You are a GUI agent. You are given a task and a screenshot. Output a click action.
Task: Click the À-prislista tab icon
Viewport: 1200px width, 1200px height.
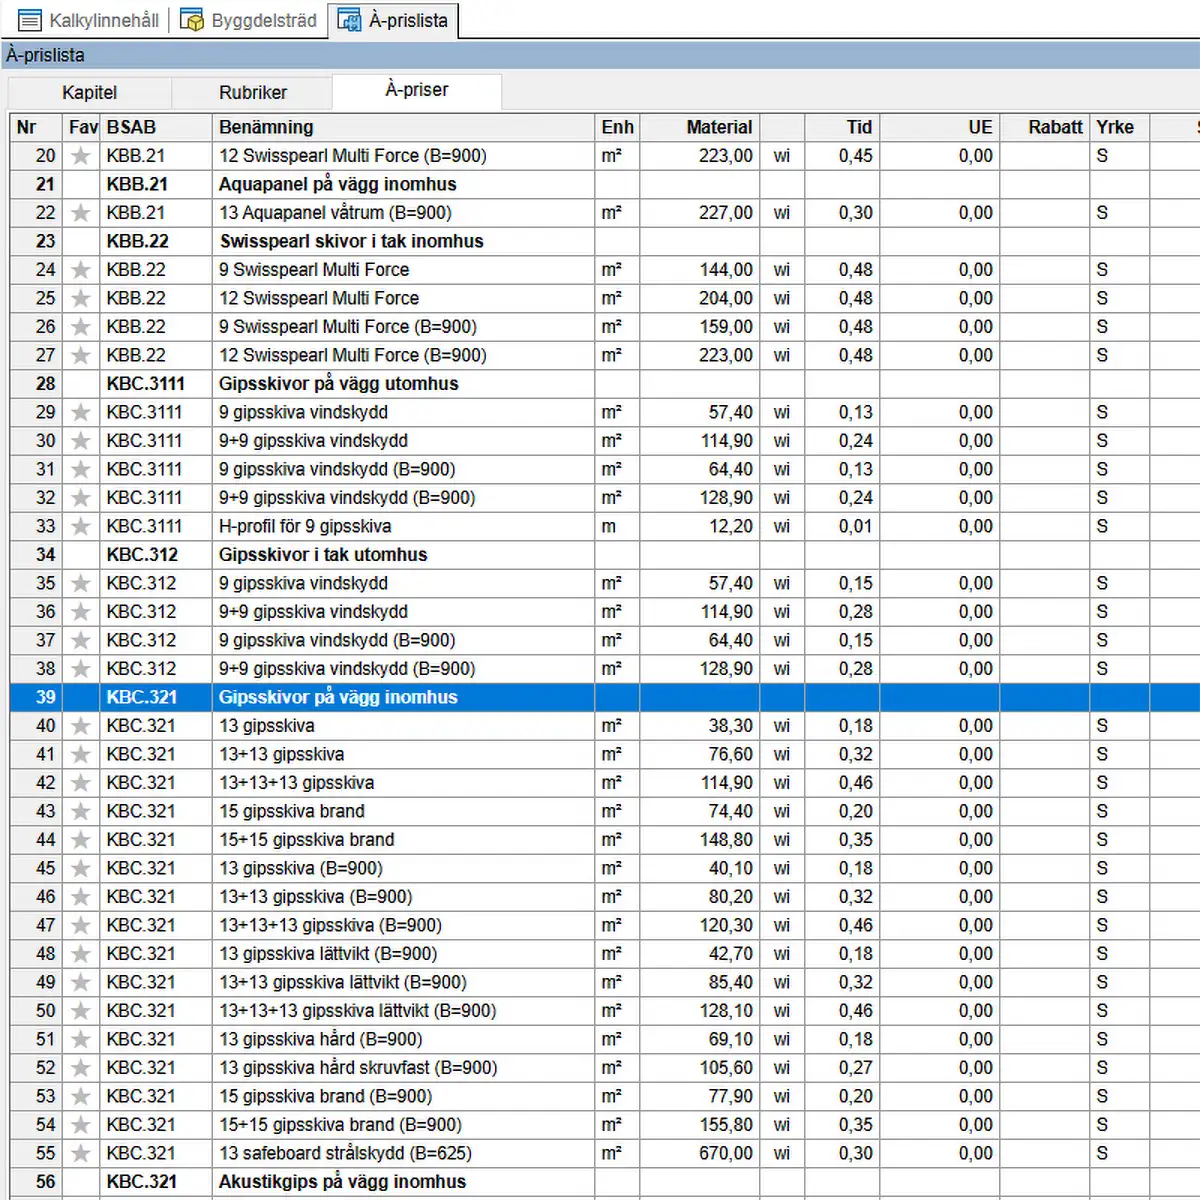[x=349, y=20]
